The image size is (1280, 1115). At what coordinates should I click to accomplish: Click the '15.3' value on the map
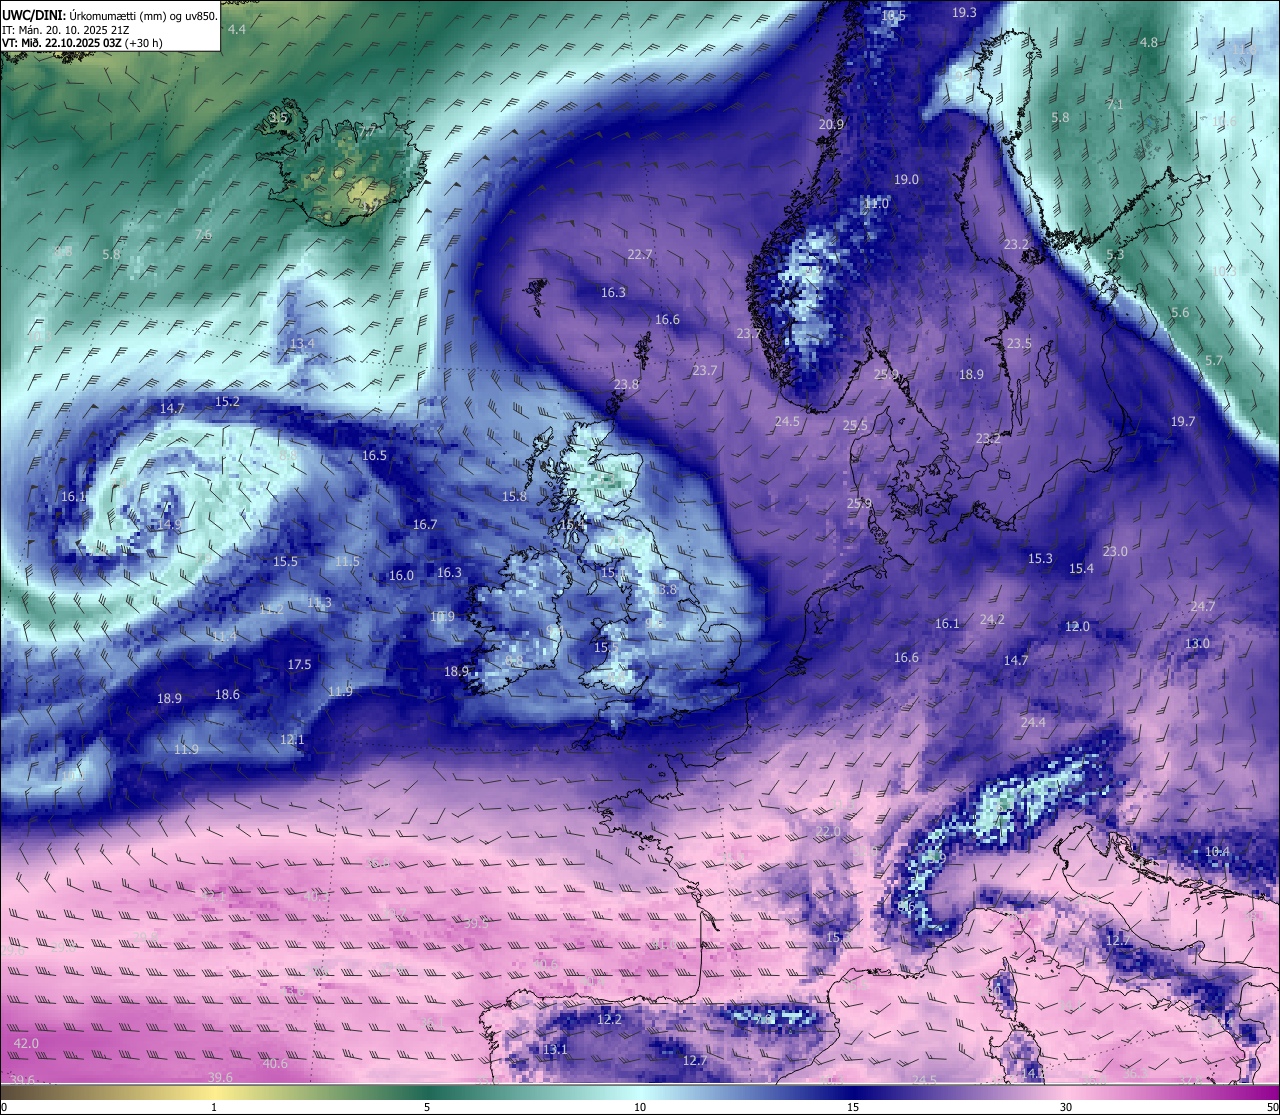(1040, 559)
